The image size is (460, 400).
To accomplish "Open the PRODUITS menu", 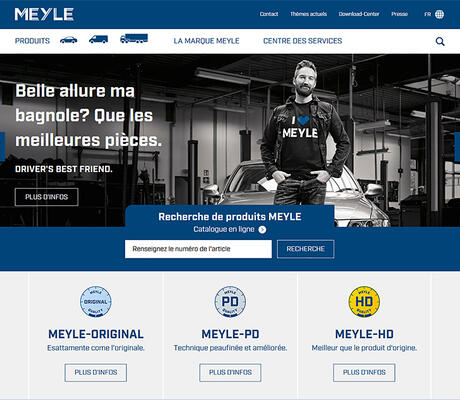I will coord(32,41).
